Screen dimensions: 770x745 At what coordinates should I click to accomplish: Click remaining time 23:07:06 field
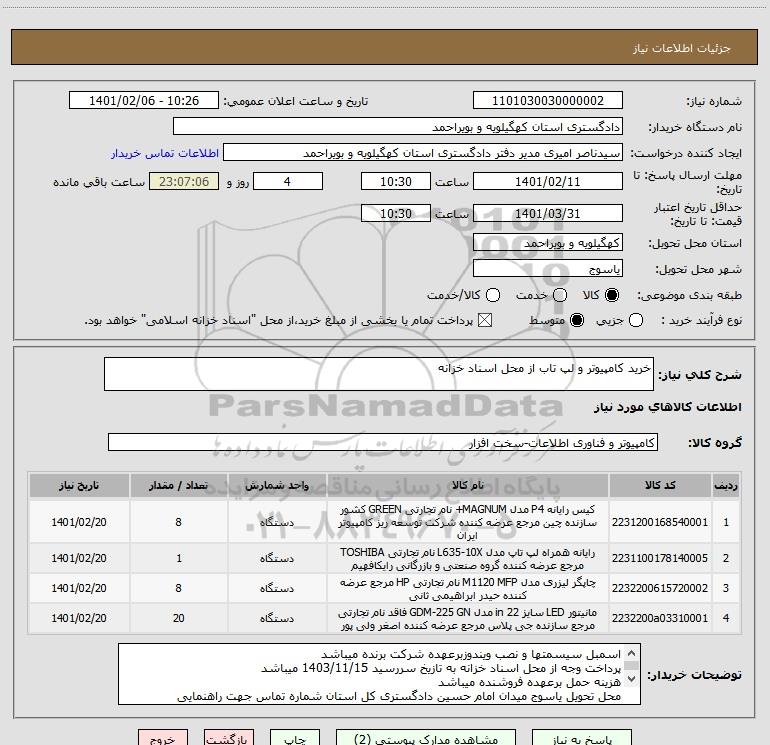point(184,181)
